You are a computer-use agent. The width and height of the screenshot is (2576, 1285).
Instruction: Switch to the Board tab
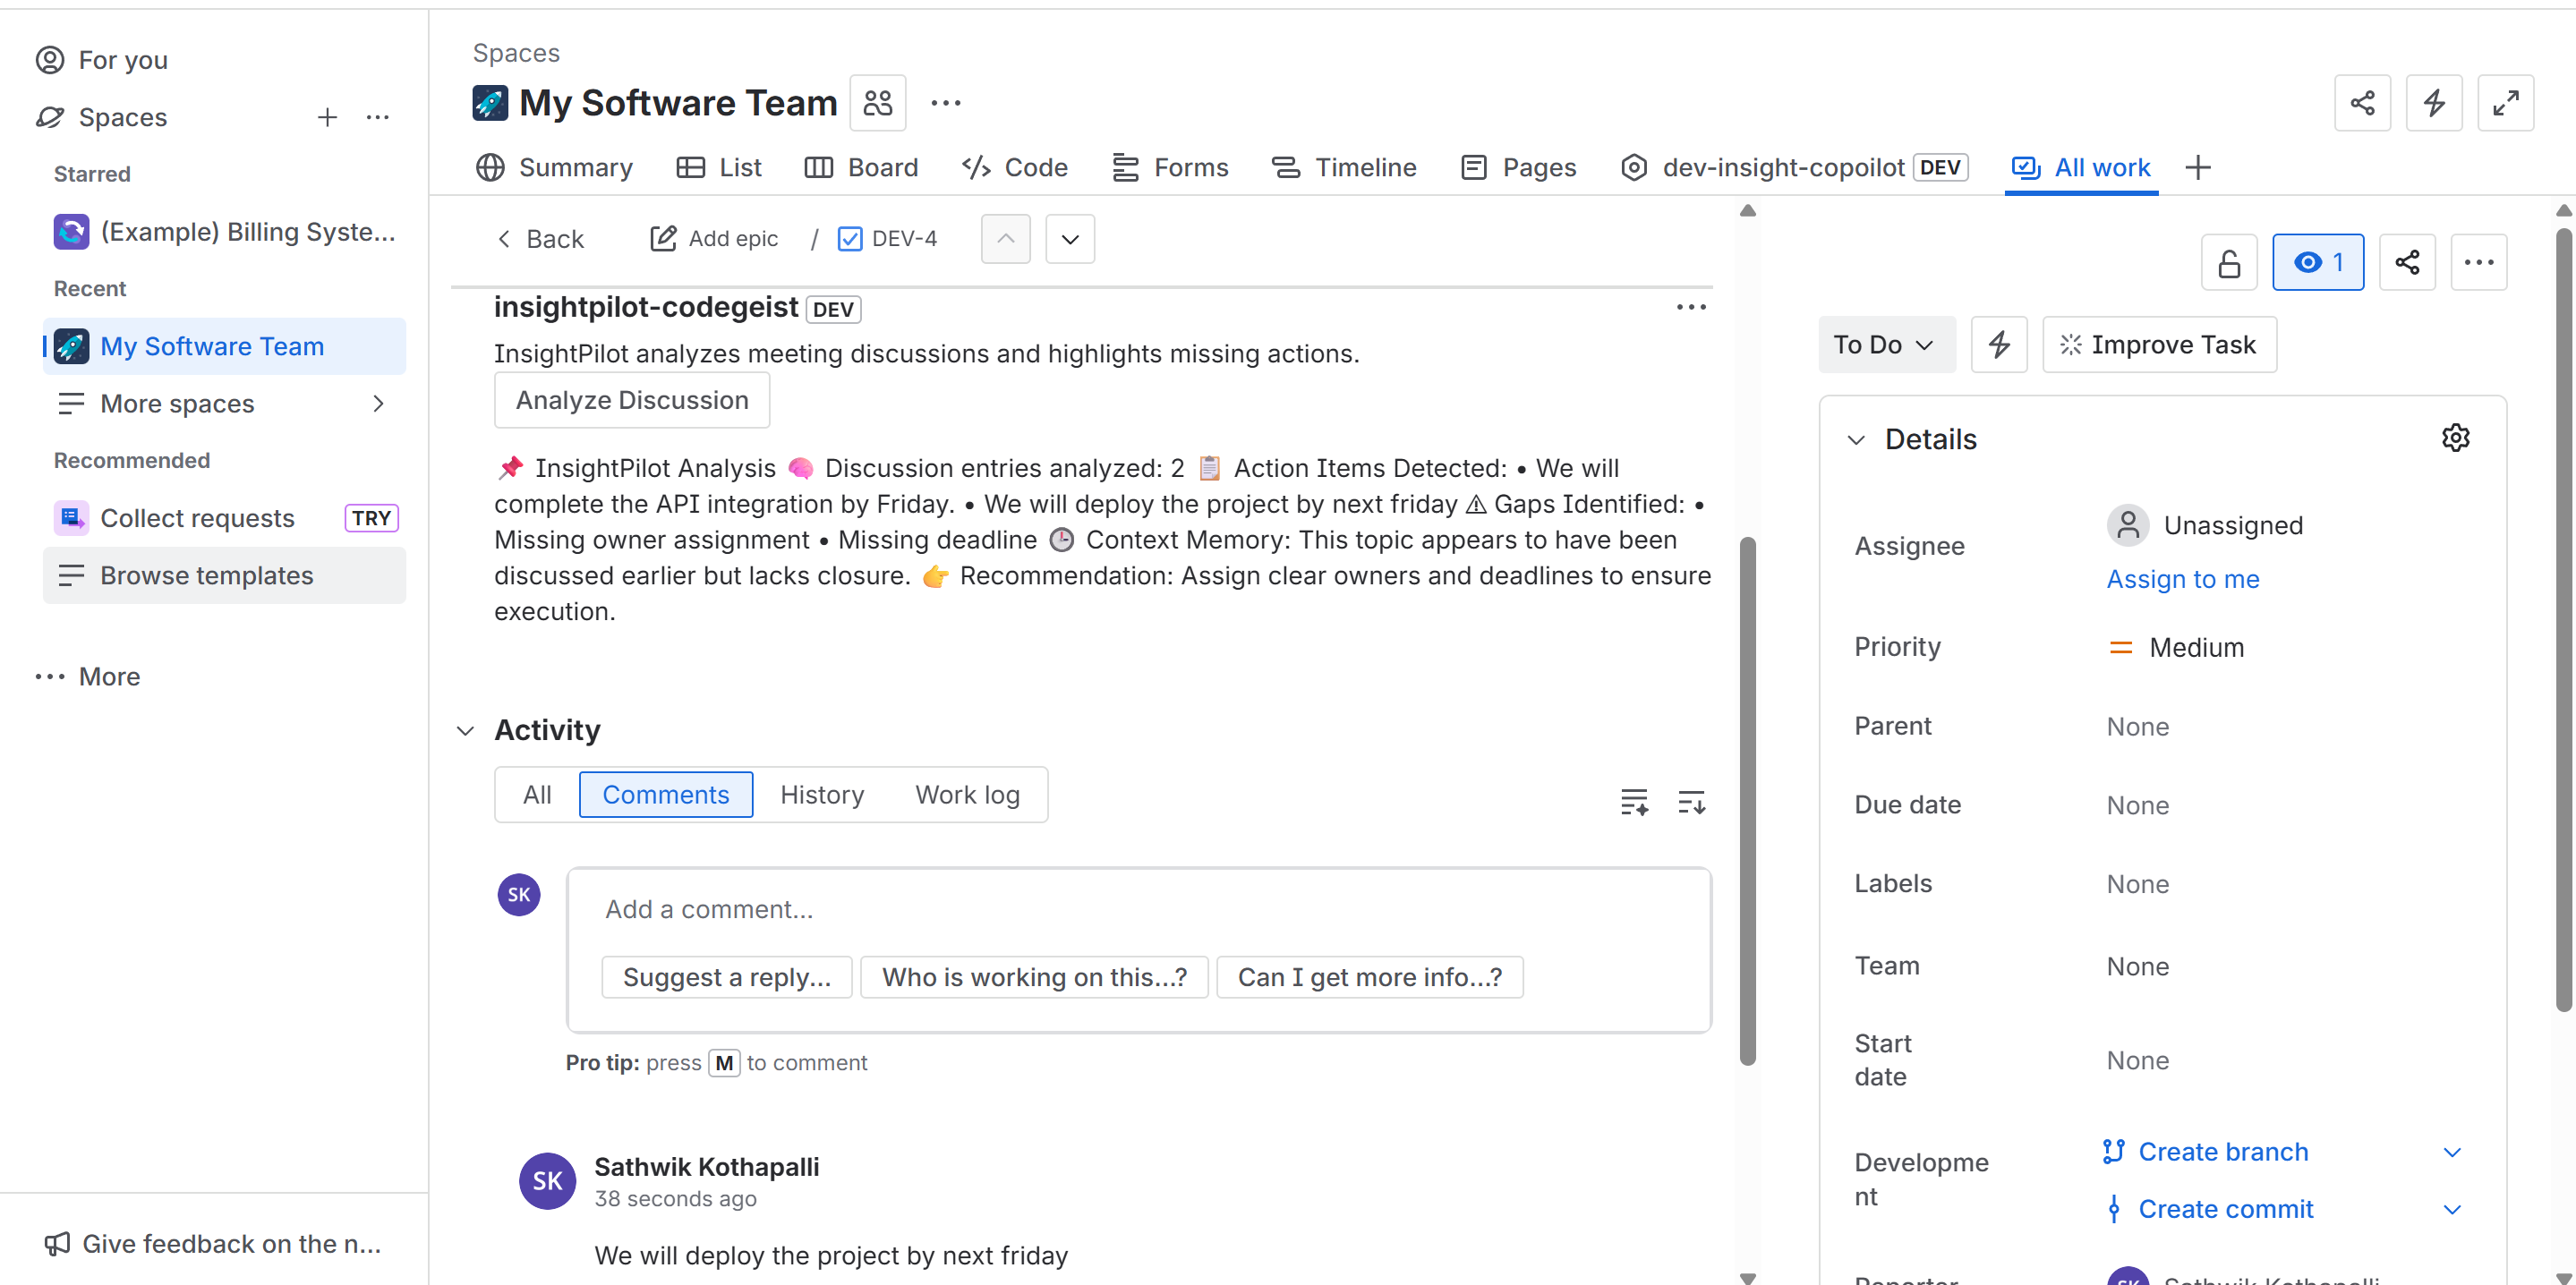(861, 167)
